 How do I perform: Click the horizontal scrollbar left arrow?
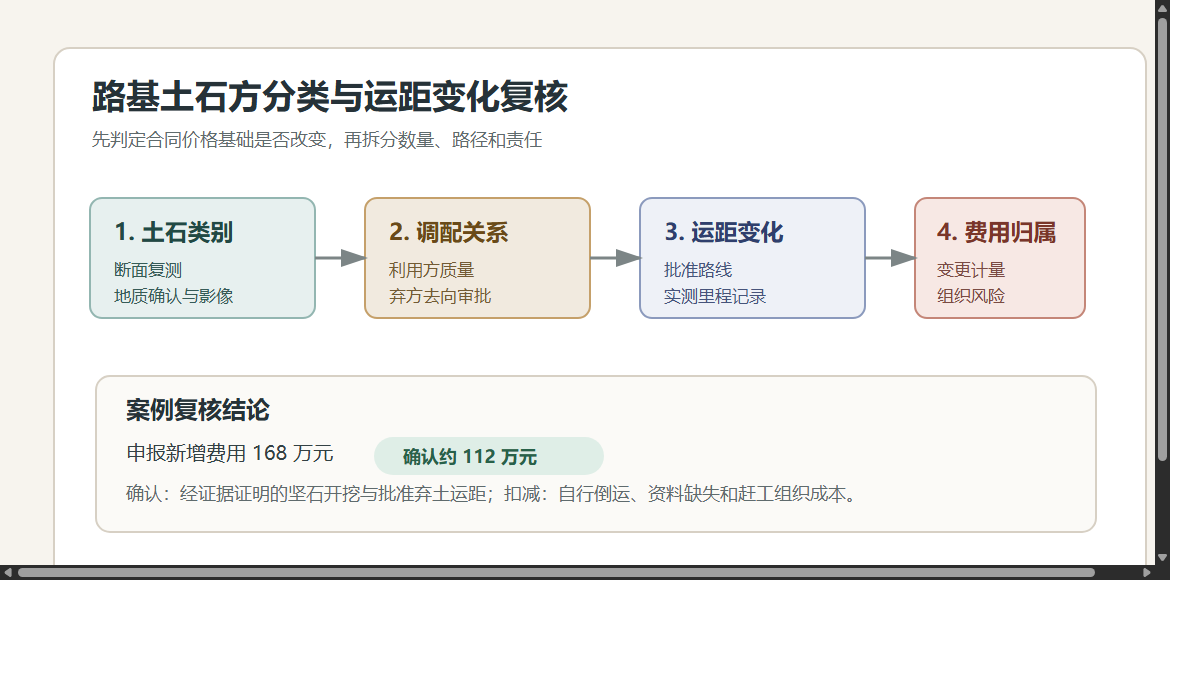pos(8,572)
